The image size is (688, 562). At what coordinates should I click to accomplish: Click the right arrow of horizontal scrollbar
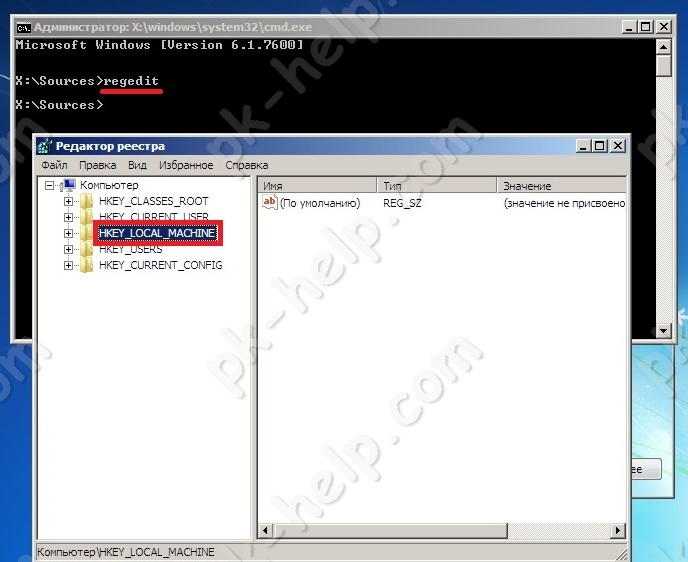pyautogui.click(x=618, y=530)
